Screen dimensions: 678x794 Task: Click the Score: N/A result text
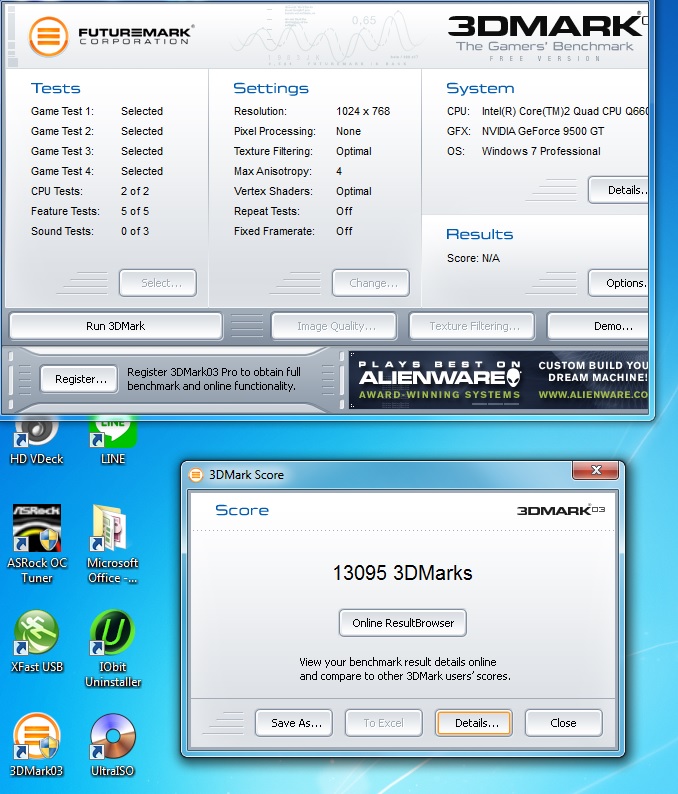(x=473, y=258)
